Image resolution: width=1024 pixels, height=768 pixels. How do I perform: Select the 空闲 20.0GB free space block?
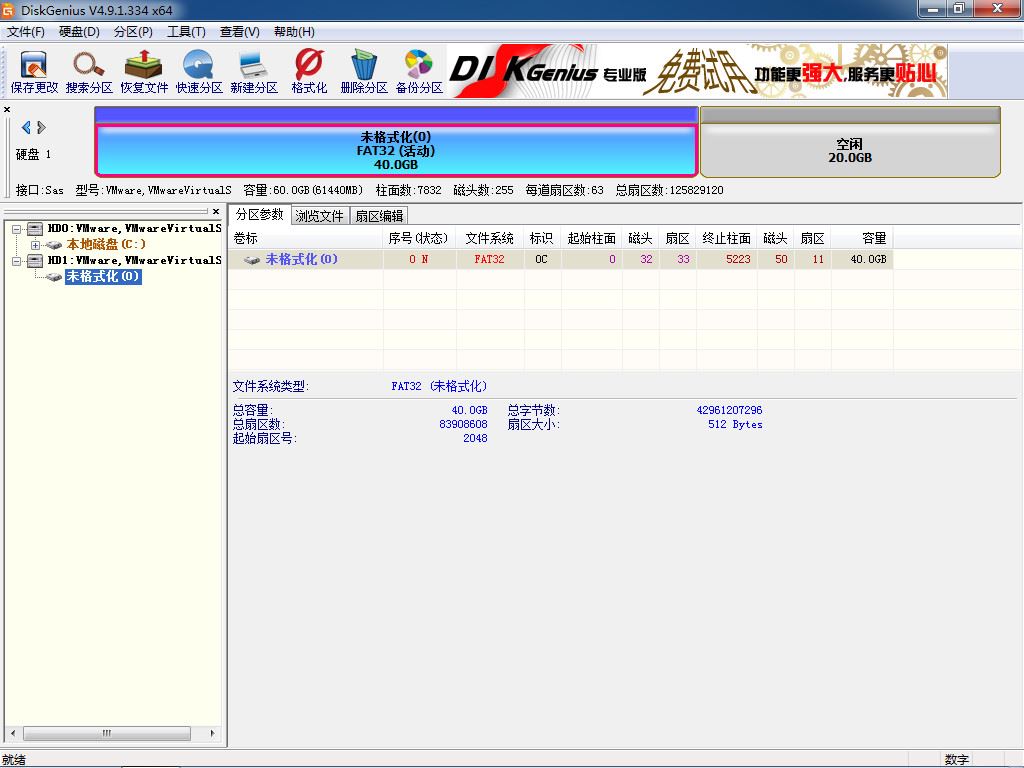tap(850, 150)
